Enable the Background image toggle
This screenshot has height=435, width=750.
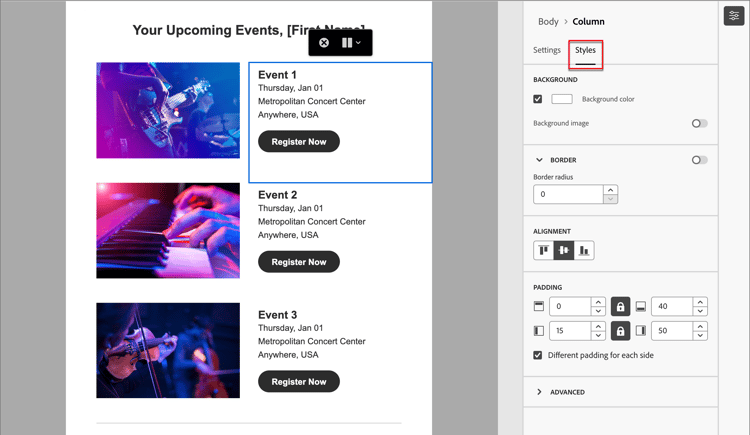tap(699, 123)
